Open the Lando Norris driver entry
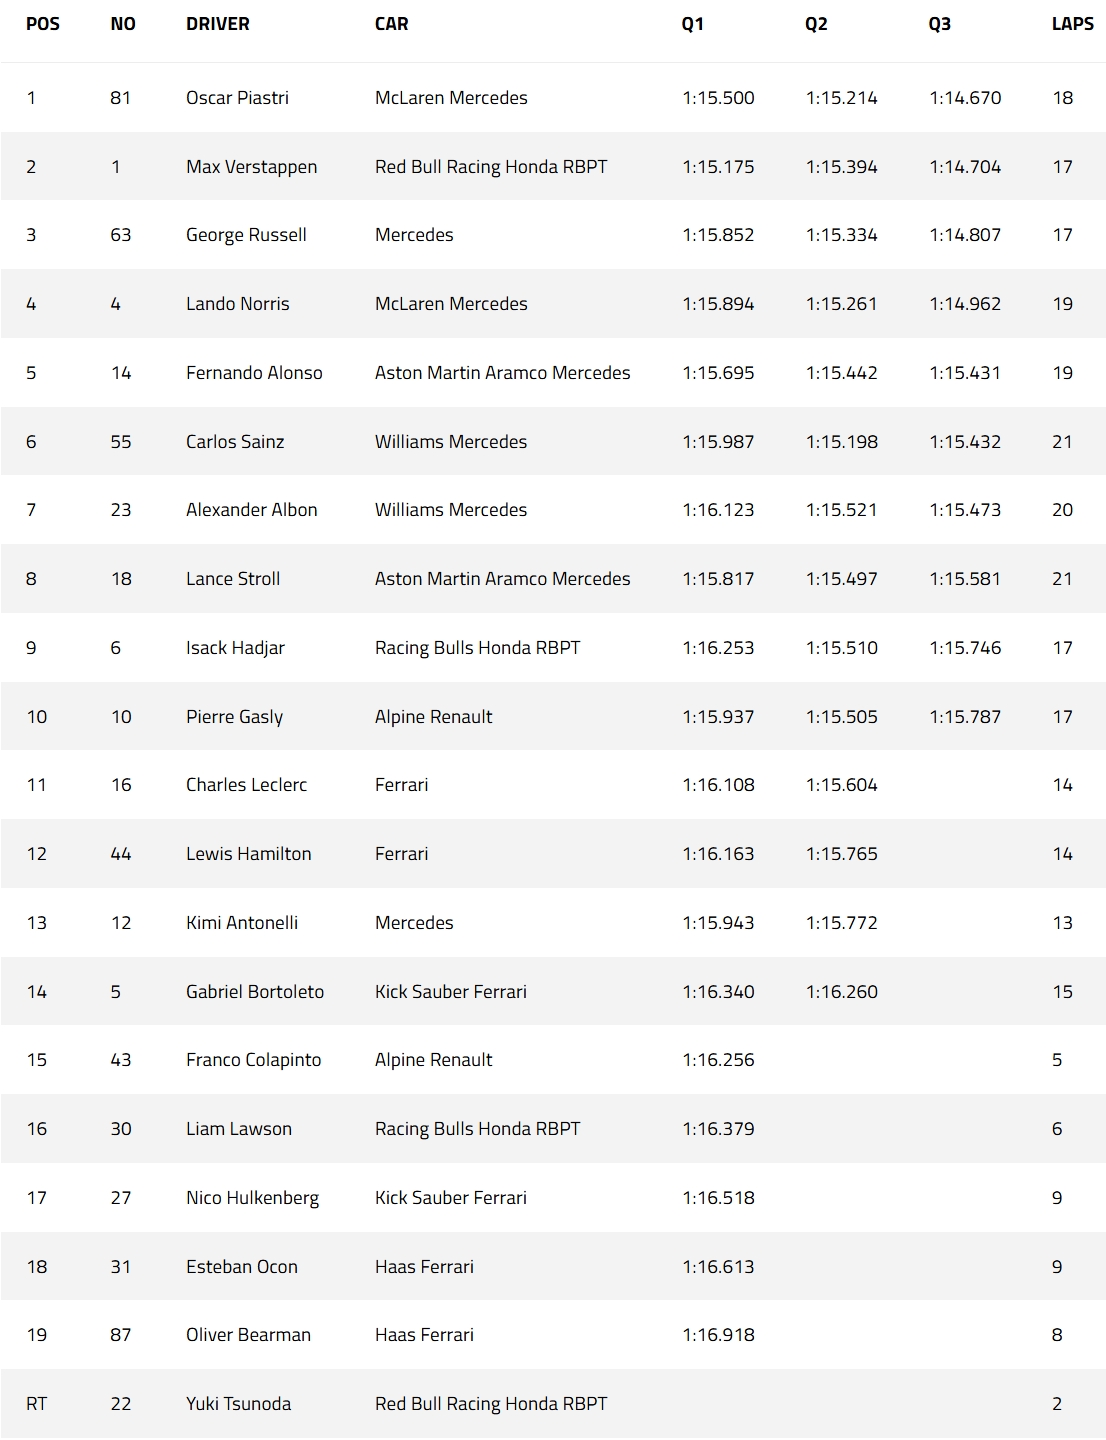Viewport: 1106px width, 1440px height. pos(237,304)
